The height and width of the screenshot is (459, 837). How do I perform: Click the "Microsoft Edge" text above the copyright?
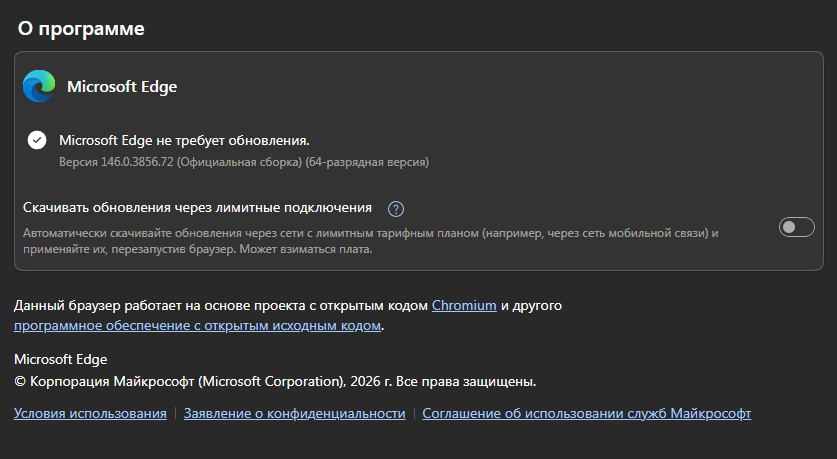tap(60, 359)
